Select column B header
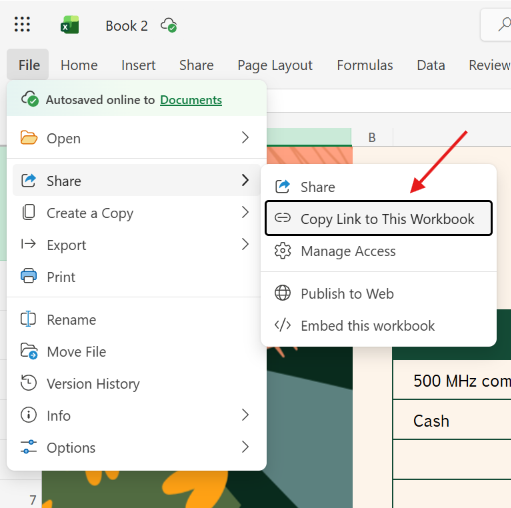This screenshot has height=508, width=511. point(372,137)
